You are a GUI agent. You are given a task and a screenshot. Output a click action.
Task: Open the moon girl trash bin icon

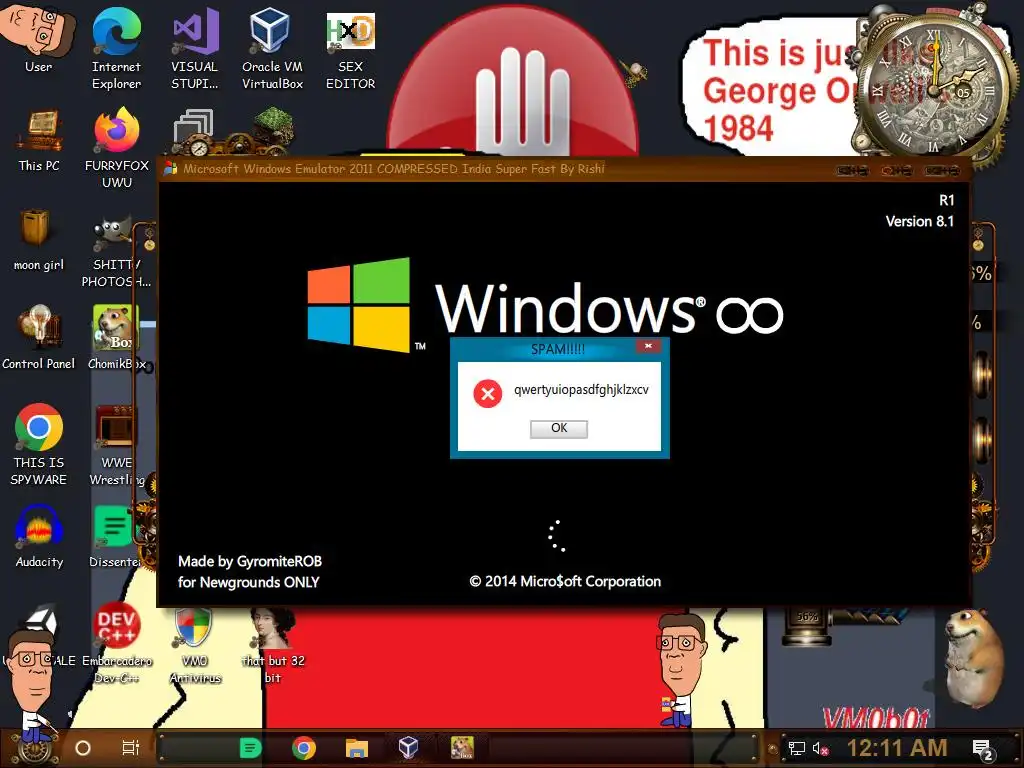pyautogui.click(x=39, y=240)
